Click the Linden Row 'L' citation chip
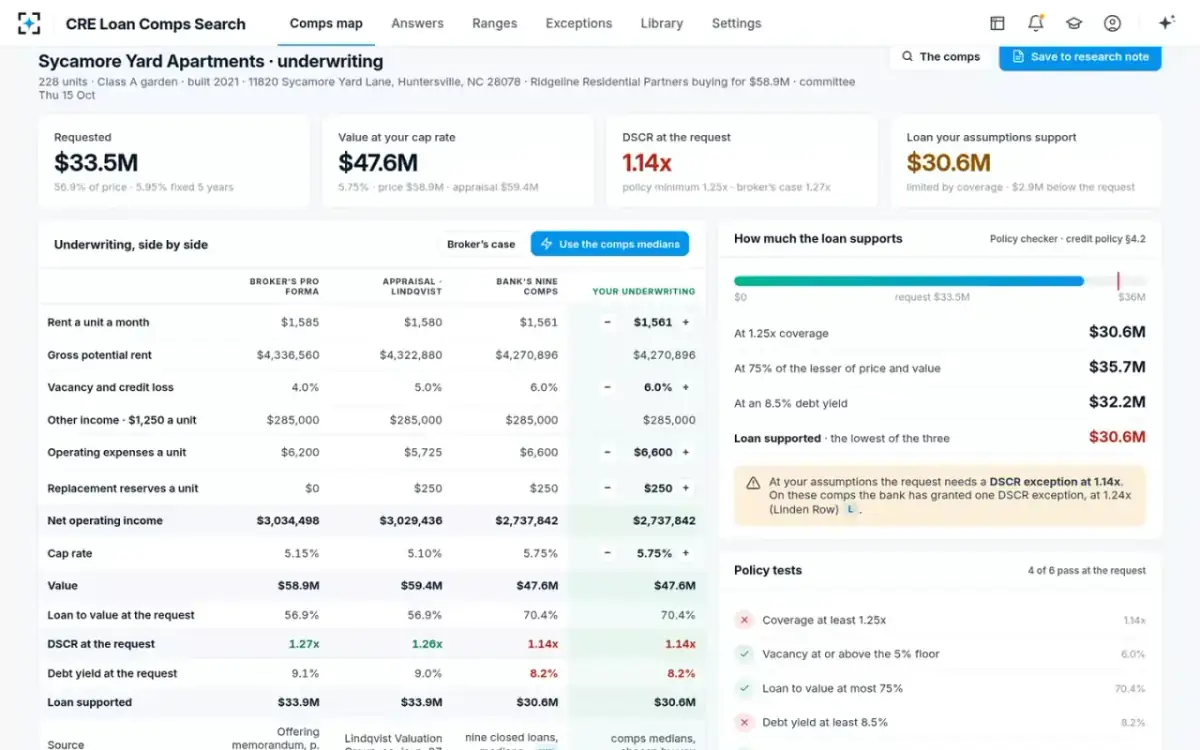1200x750 pixels. (851, 509)
